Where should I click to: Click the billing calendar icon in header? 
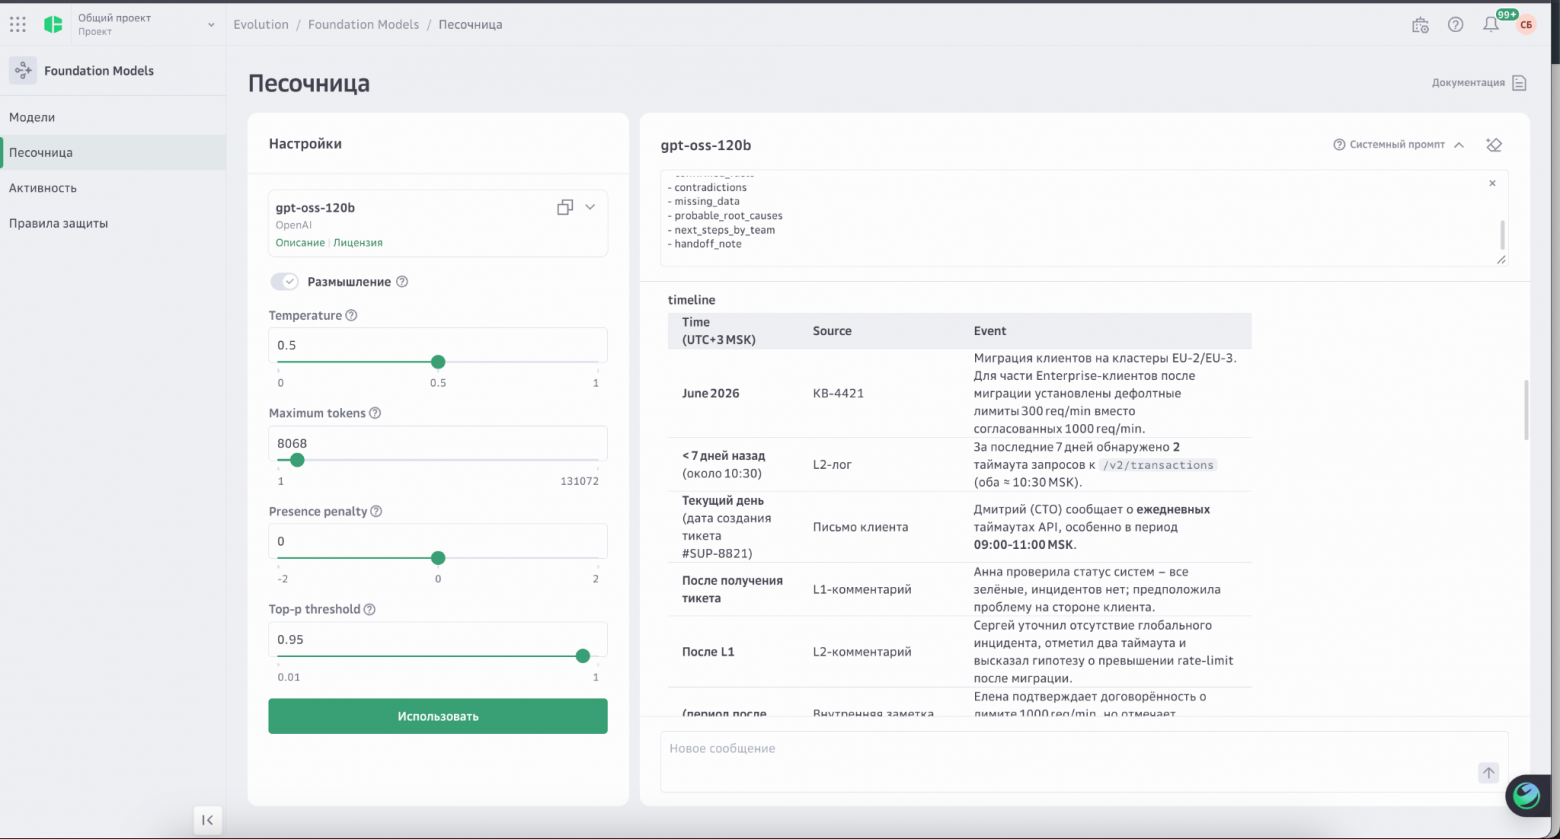[x=1420, y=25]
